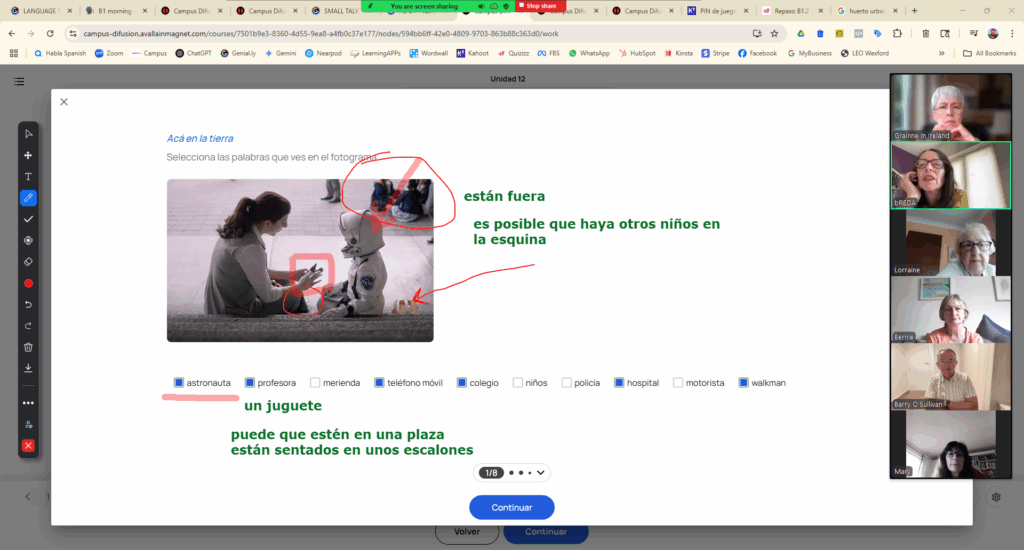Uncheck the astronauta checkbox
The image size is (1024, 550).
pos(178,383)
